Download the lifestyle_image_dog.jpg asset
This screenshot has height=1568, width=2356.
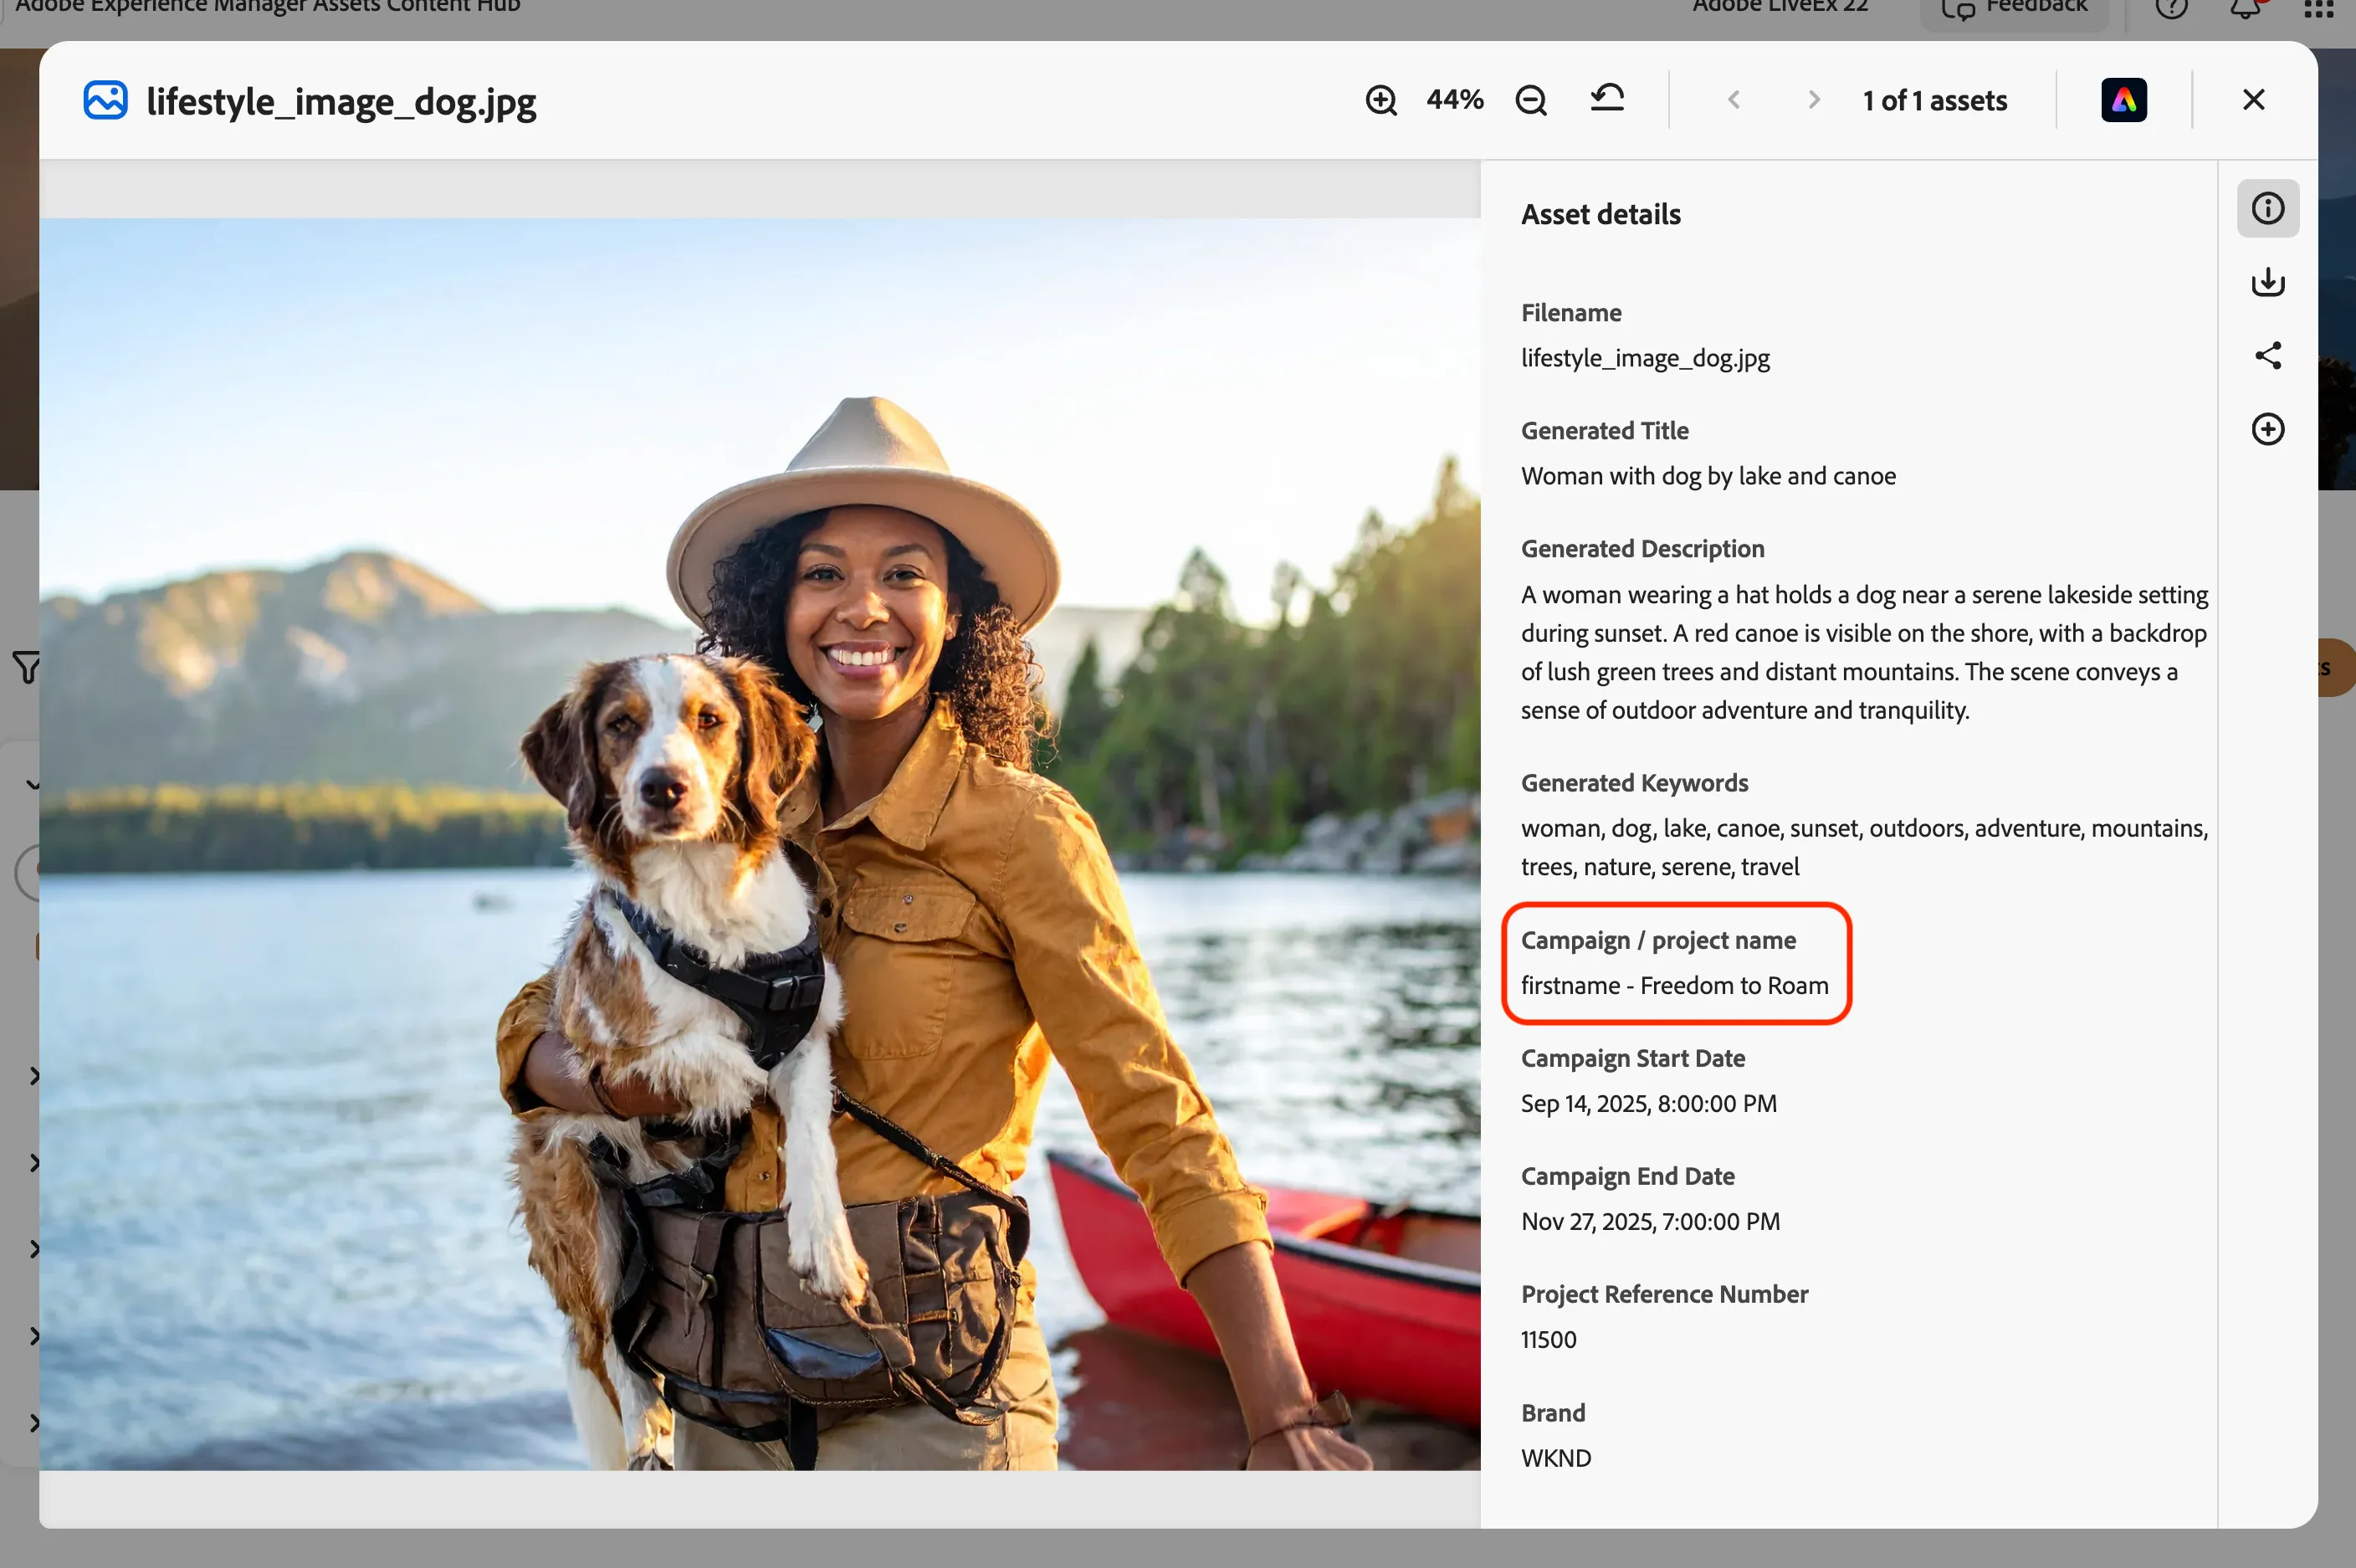(2268, 282)
